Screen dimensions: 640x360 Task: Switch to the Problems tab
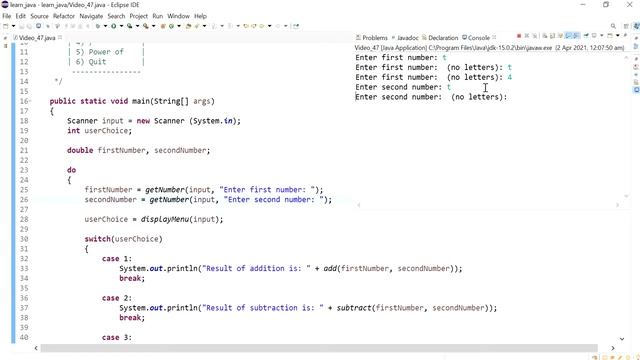[x=371, y=38]
